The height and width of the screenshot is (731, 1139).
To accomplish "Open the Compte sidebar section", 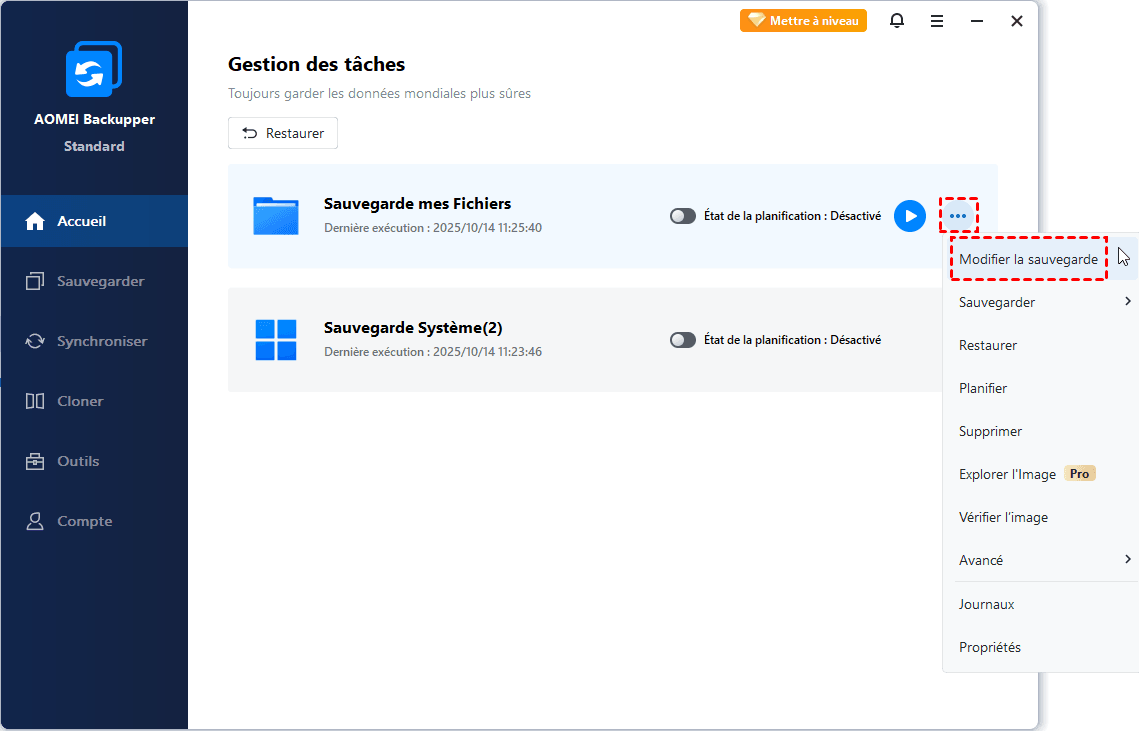I will point(94,521).
